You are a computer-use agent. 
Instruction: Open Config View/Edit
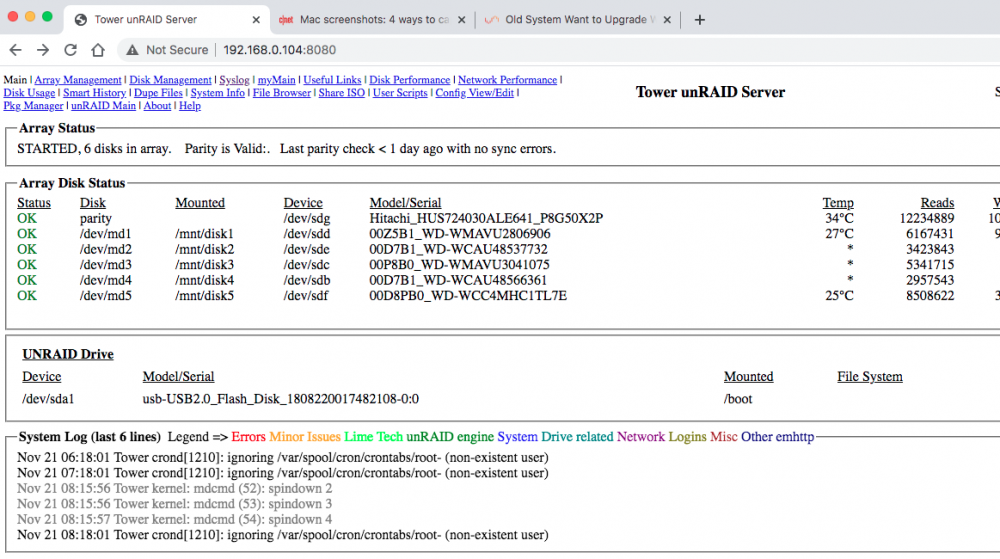(x=474, y=92)
